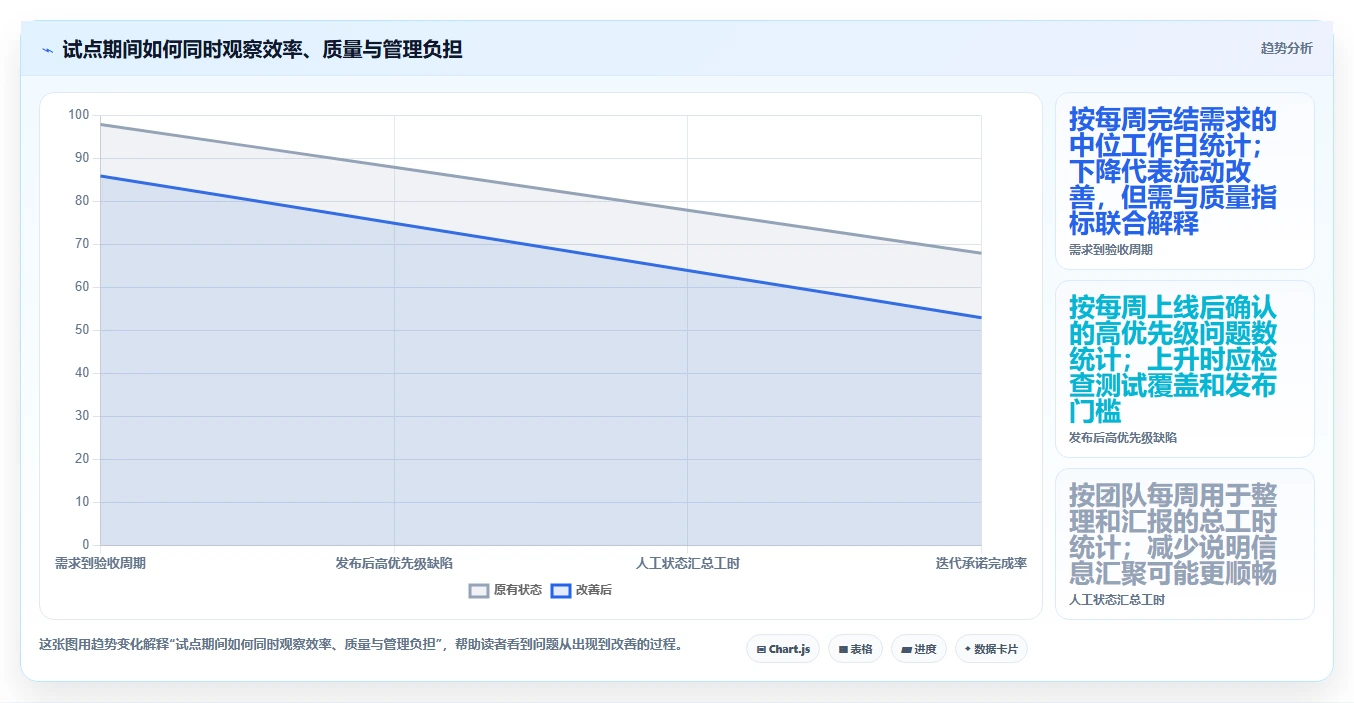Select the 表格 tag
Screen dimensions: 1354x703
click(855, 649)
